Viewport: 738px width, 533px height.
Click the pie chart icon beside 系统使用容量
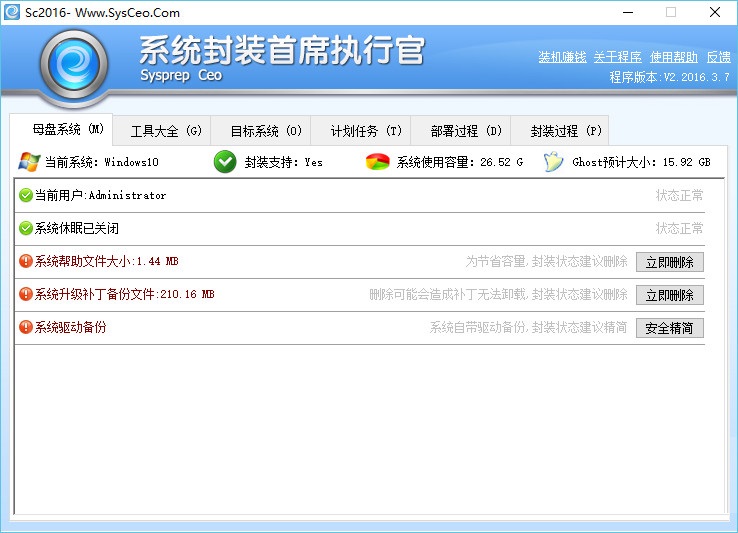coord(377,162)
